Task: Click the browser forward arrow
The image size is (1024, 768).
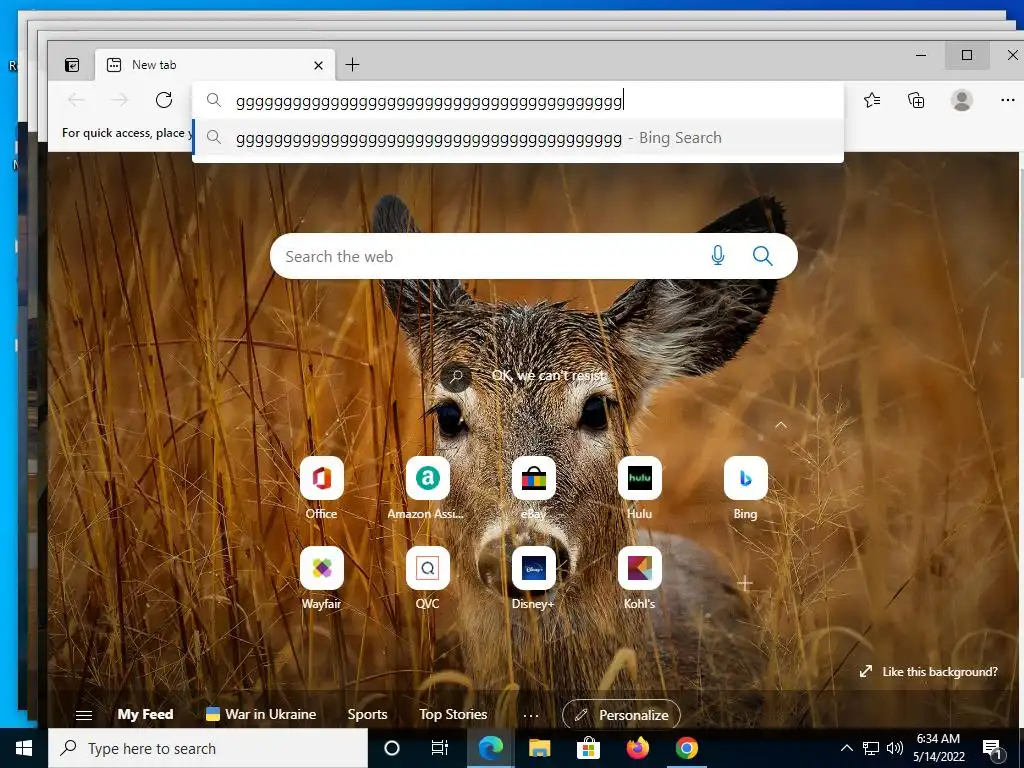Action: coord(120,100)
